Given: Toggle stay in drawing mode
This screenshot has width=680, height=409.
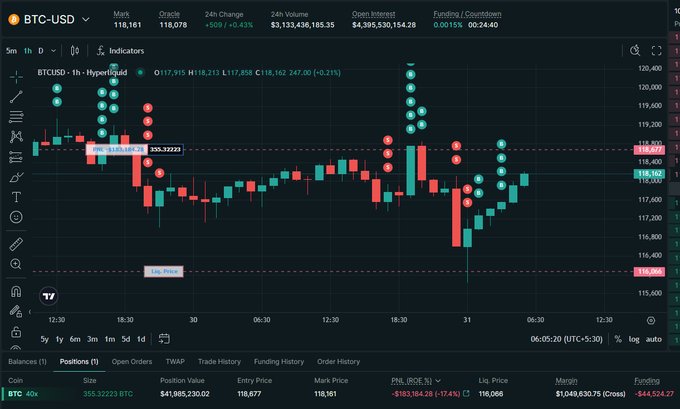Looking at the screenshot, I should (x=16, y=311).
